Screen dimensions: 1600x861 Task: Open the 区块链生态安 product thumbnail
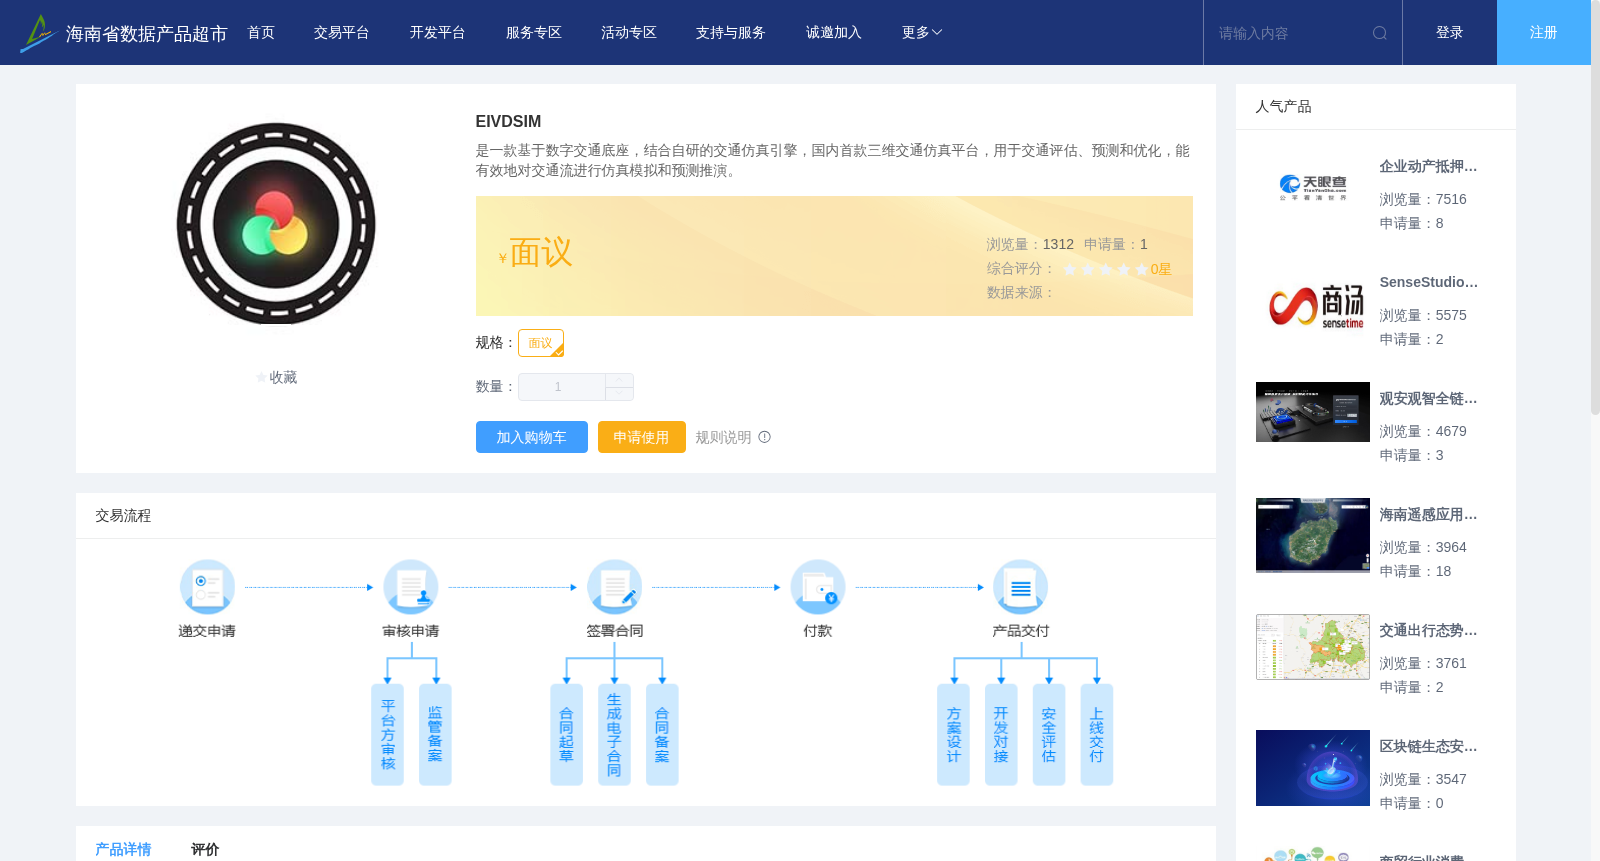pos(1313,768)
